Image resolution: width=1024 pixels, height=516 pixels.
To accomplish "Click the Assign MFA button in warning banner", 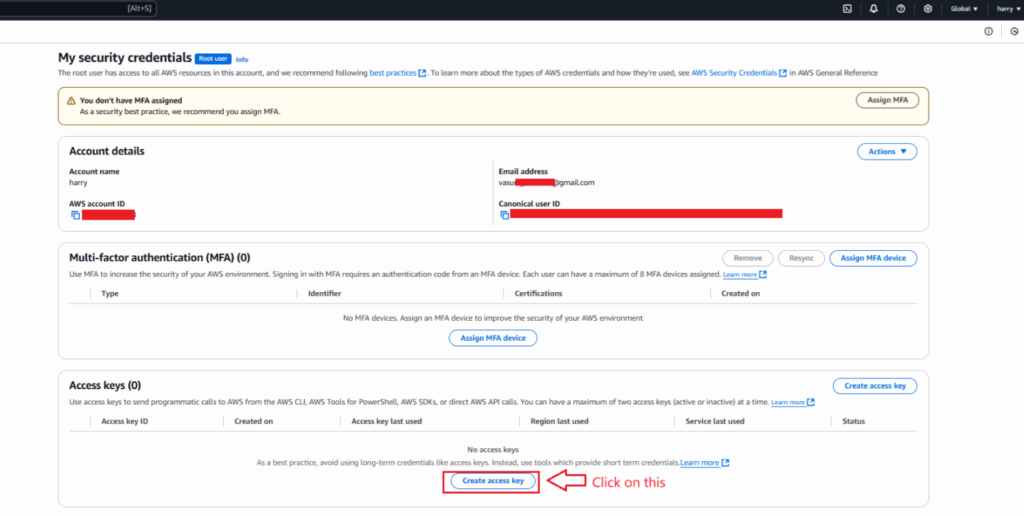I will pos(887,100).
